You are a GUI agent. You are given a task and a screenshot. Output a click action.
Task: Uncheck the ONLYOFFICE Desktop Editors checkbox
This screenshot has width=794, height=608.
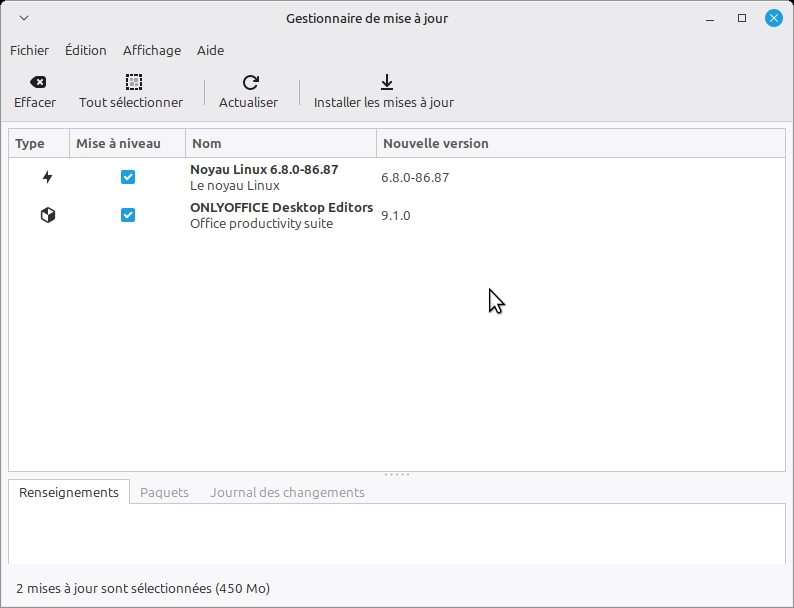[128, 215]
